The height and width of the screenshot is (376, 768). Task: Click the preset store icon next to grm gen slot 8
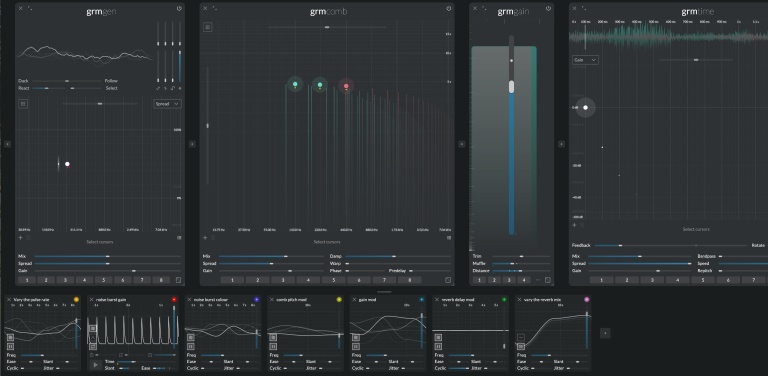[x=178, y=280]
